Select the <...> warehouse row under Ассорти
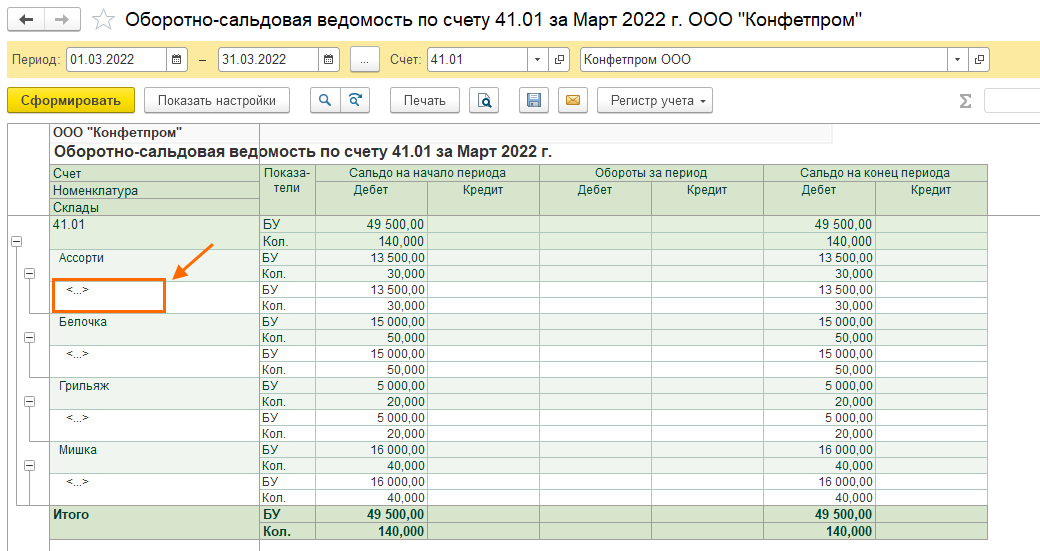 77,290
